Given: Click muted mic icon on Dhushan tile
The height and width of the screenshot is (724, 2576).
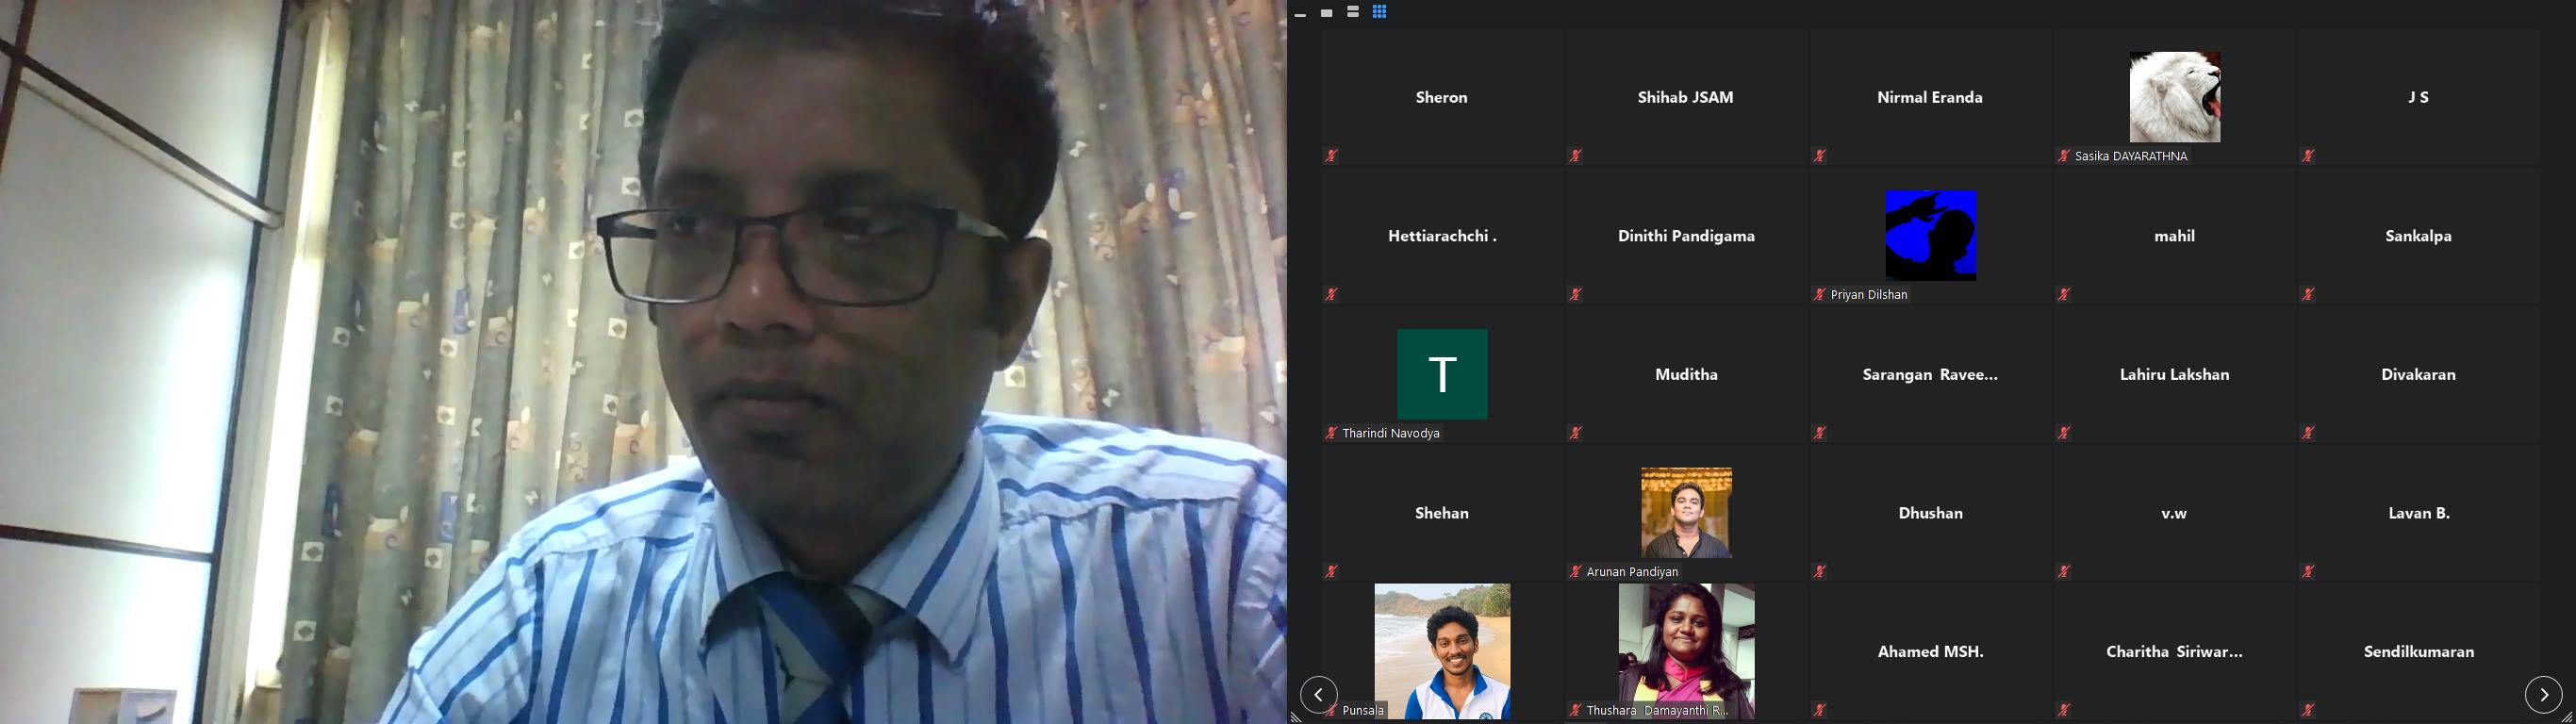Looking at the screenshot, I should click(x=1820, y=572).
